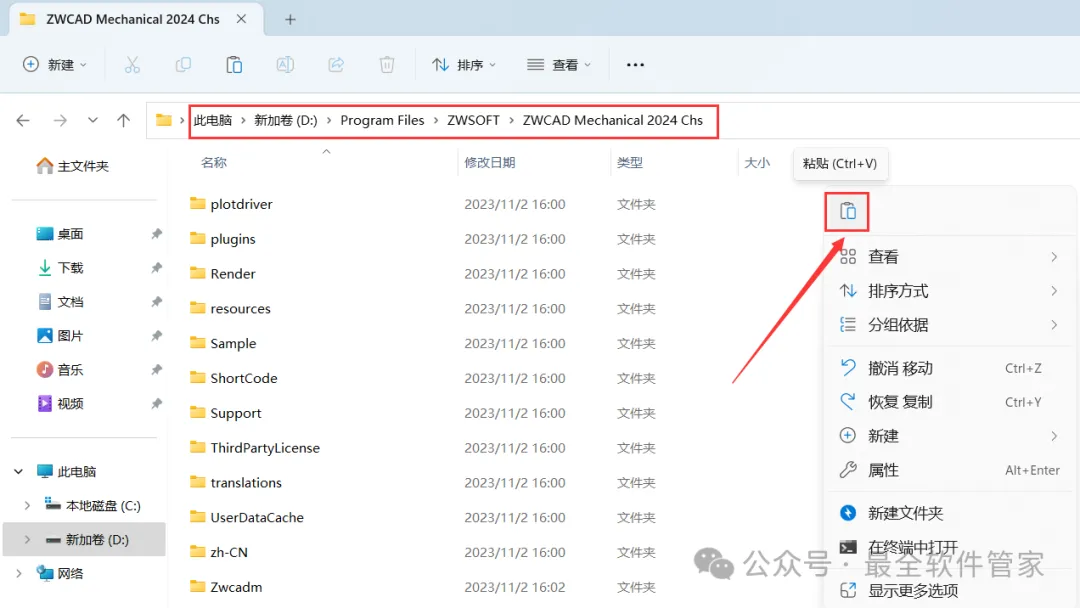Choose 撤消 移动 in context menu
Viewport: 1080px width, 608px height.
point(949,368)
